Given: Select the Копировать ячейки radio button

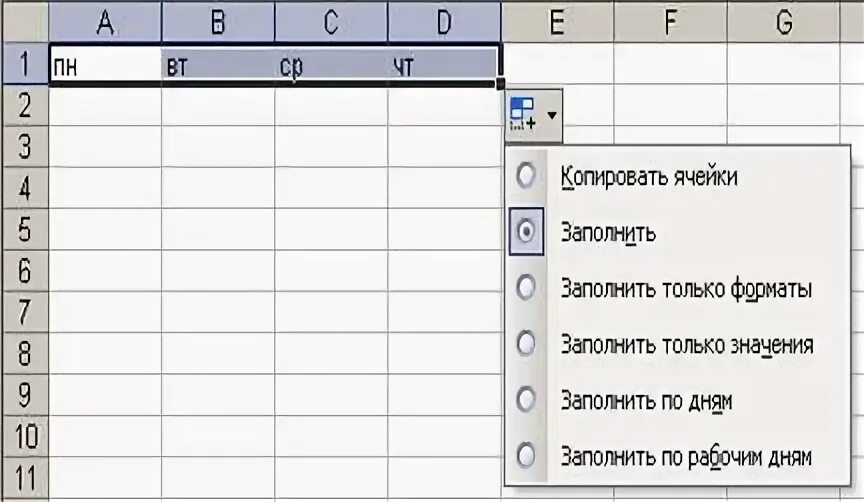Looking at the screenshot, I should click(x=526, y=176).
